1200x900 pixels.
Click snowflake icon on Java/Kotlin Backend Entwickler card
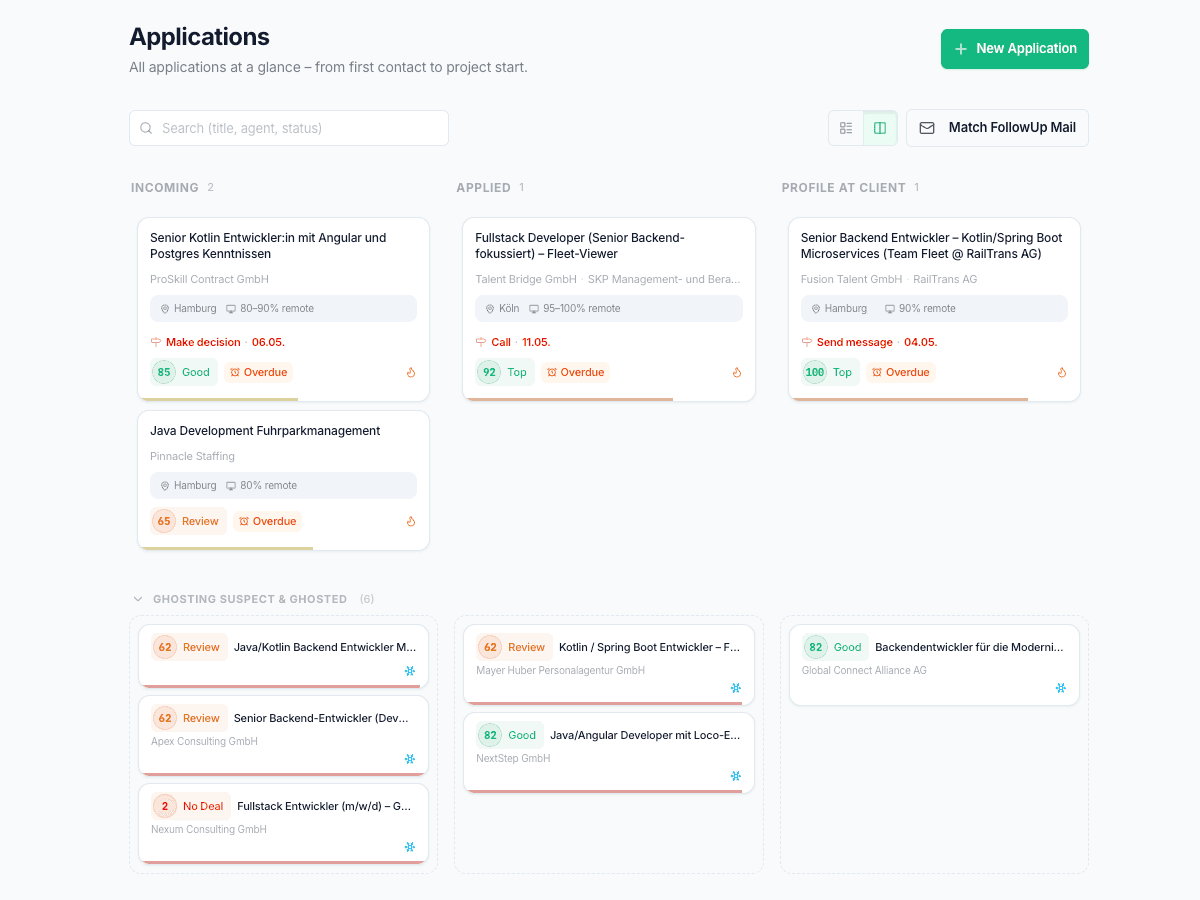click(410, 671)
